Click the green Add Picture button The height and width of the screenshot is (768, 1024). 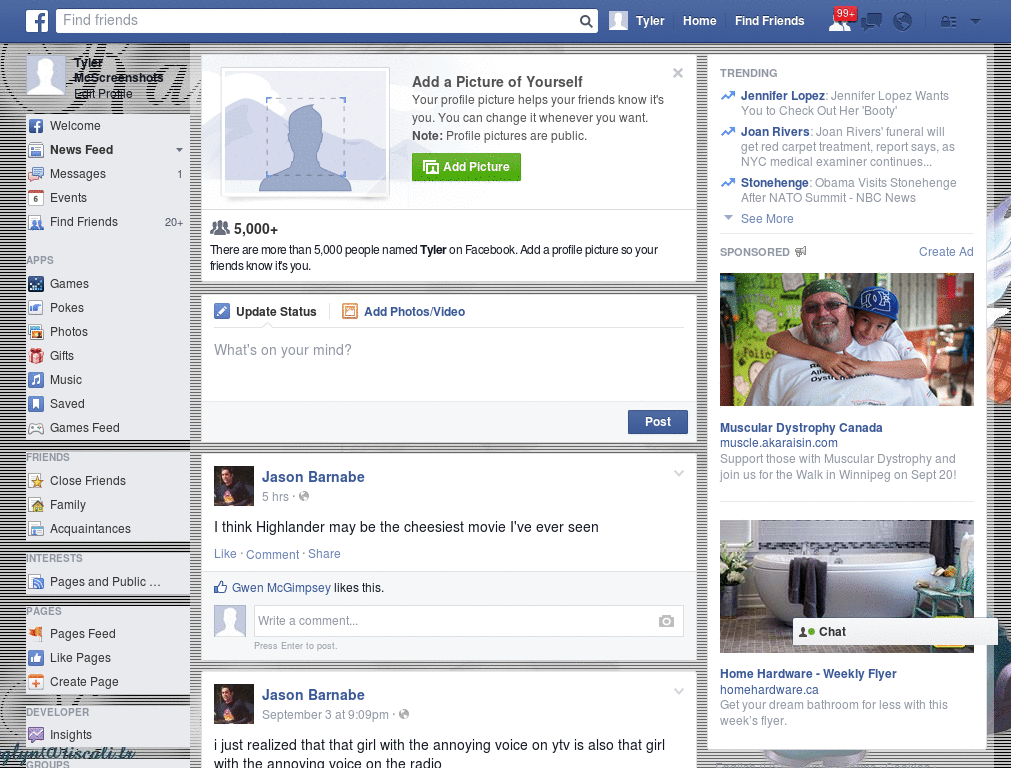466,167
